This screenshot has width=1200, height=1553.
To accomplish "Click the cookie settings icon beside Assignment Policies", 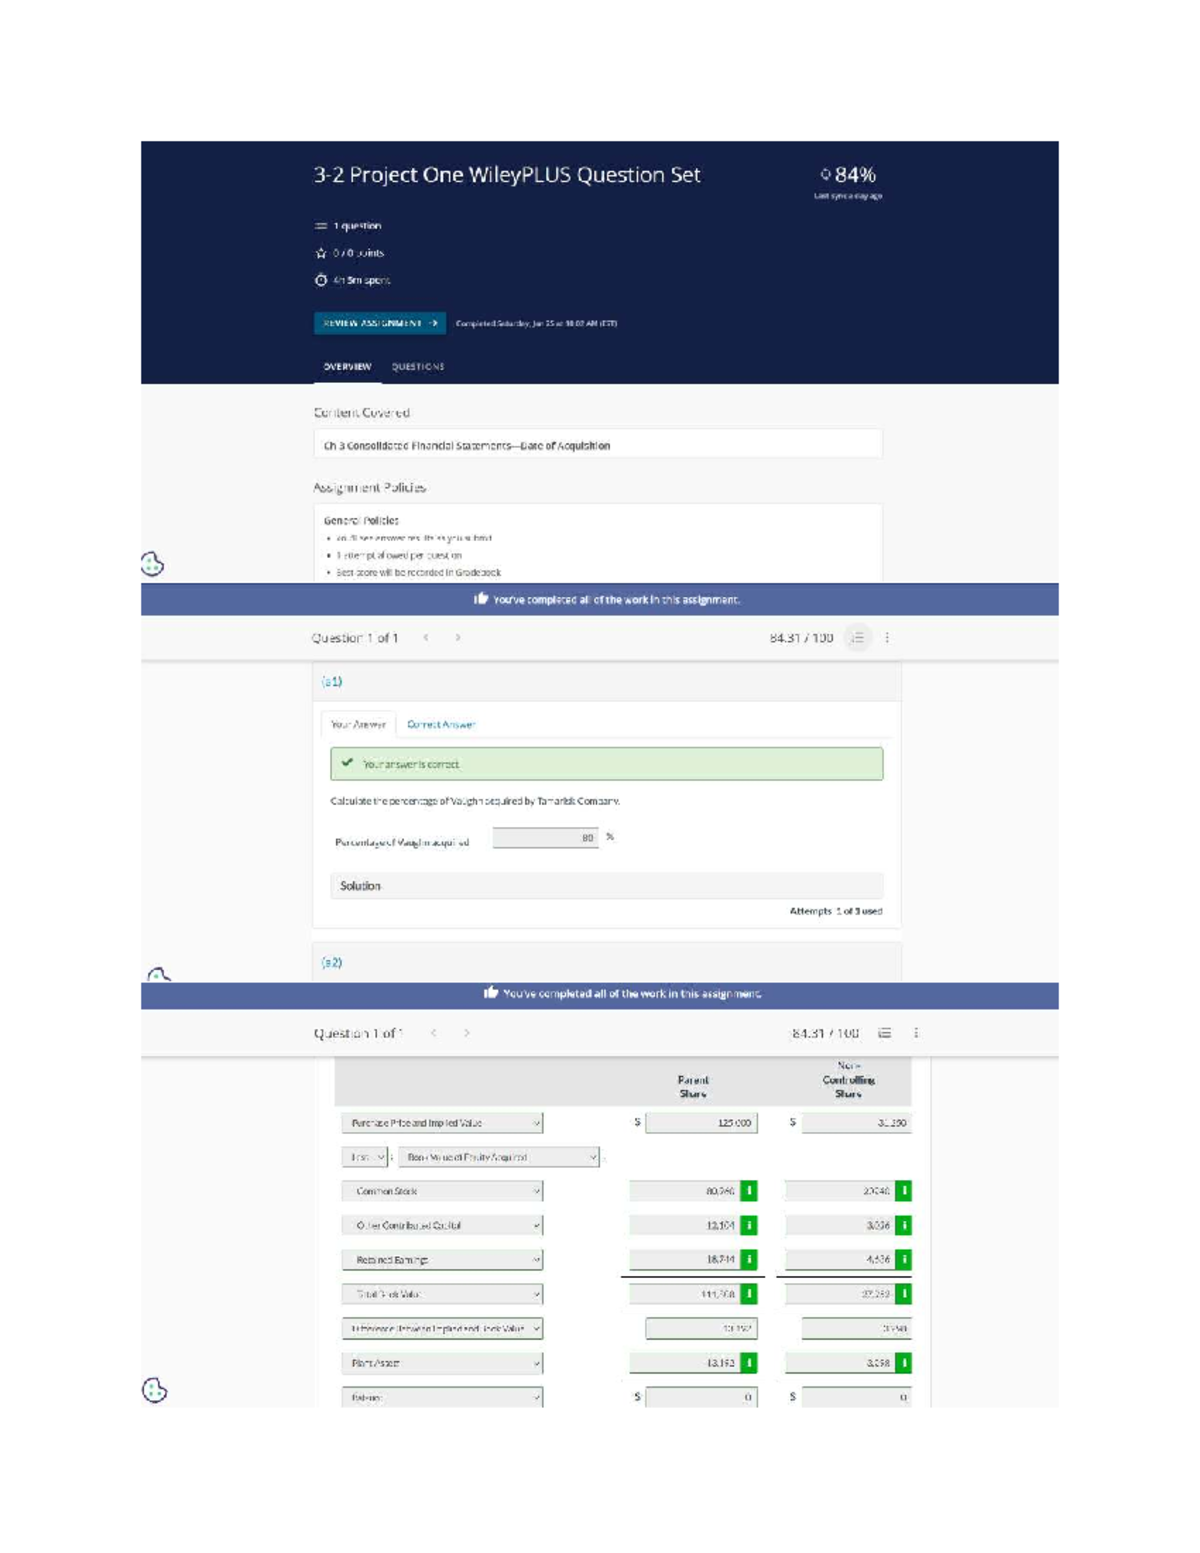I will [152, 564].
